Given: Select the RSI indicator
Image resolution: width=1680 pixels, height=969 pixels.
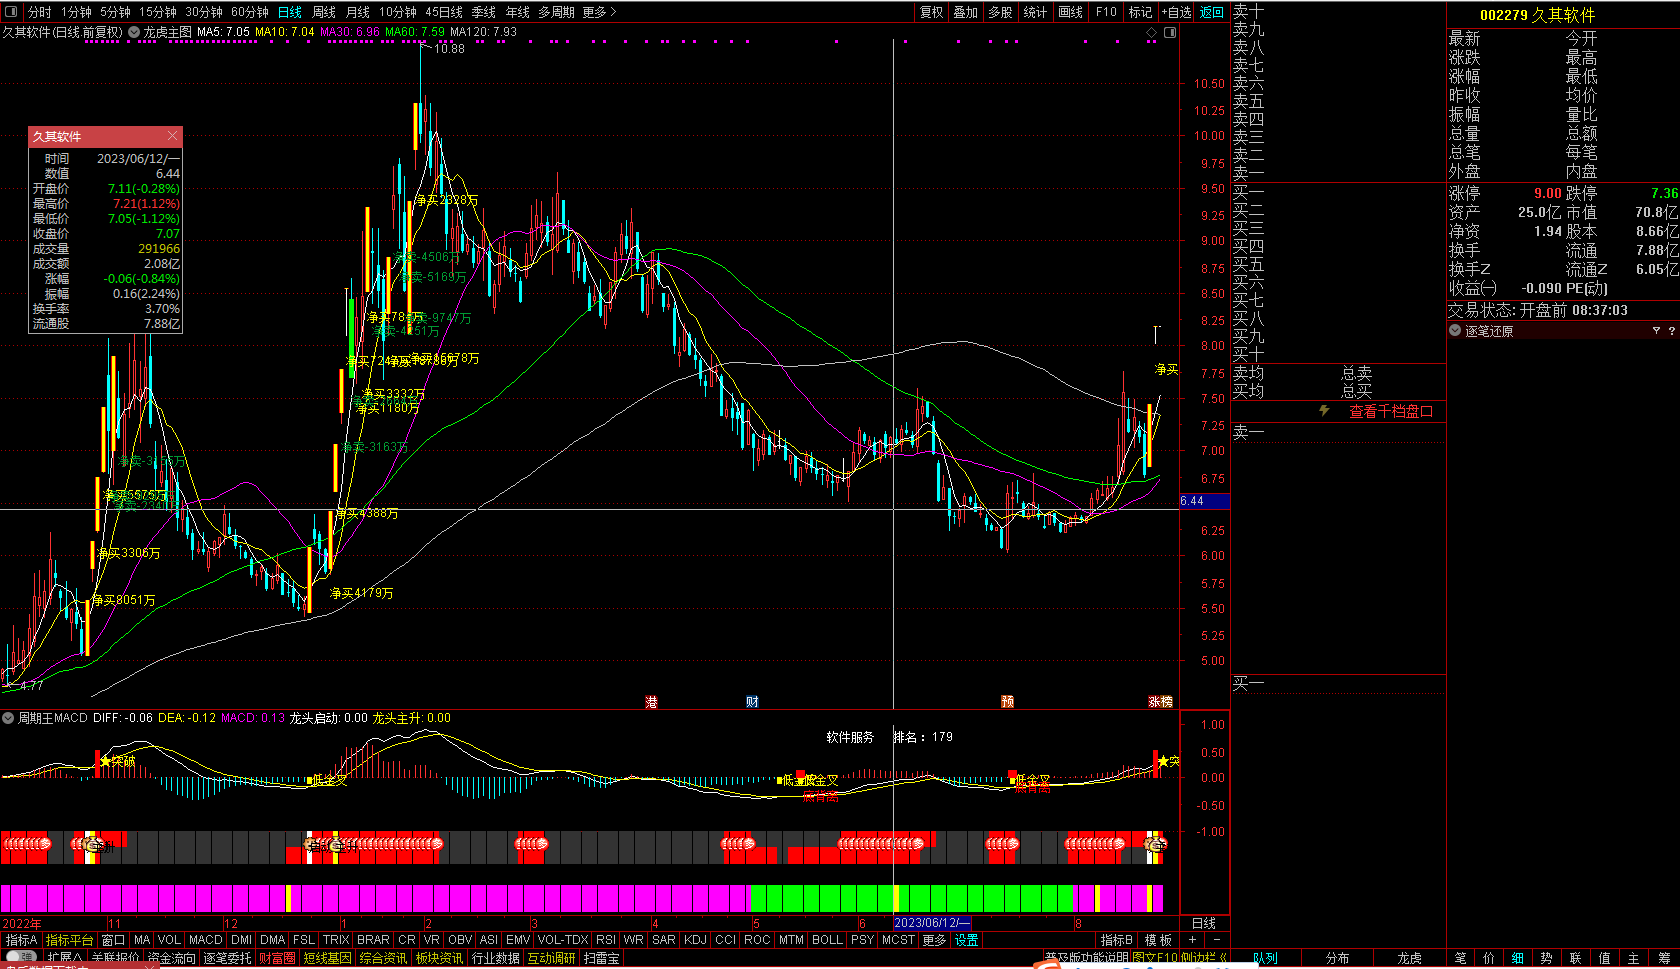Looking at the screenshot, I should pos(606,940).
